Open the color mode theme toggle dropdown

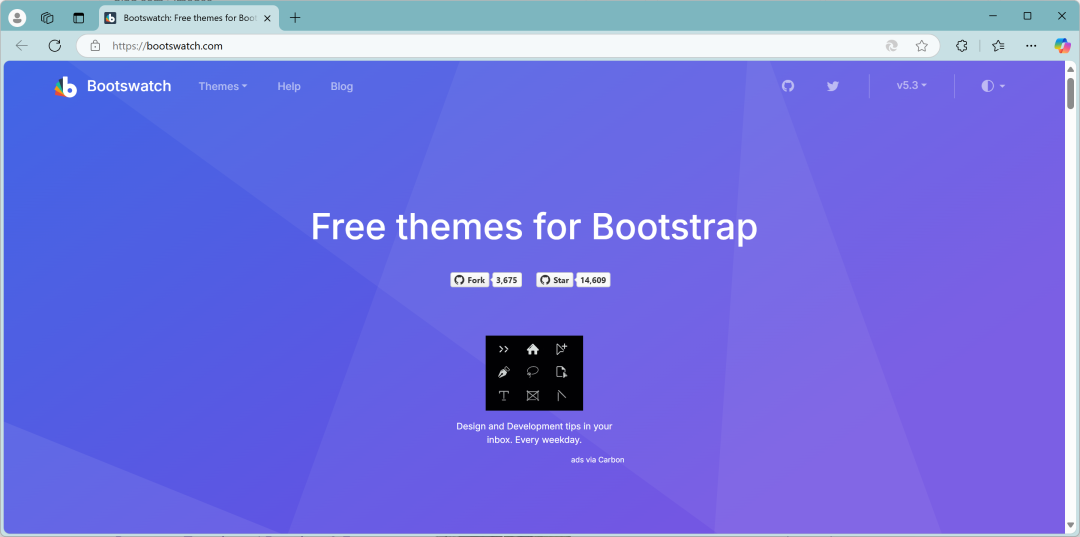993,86
